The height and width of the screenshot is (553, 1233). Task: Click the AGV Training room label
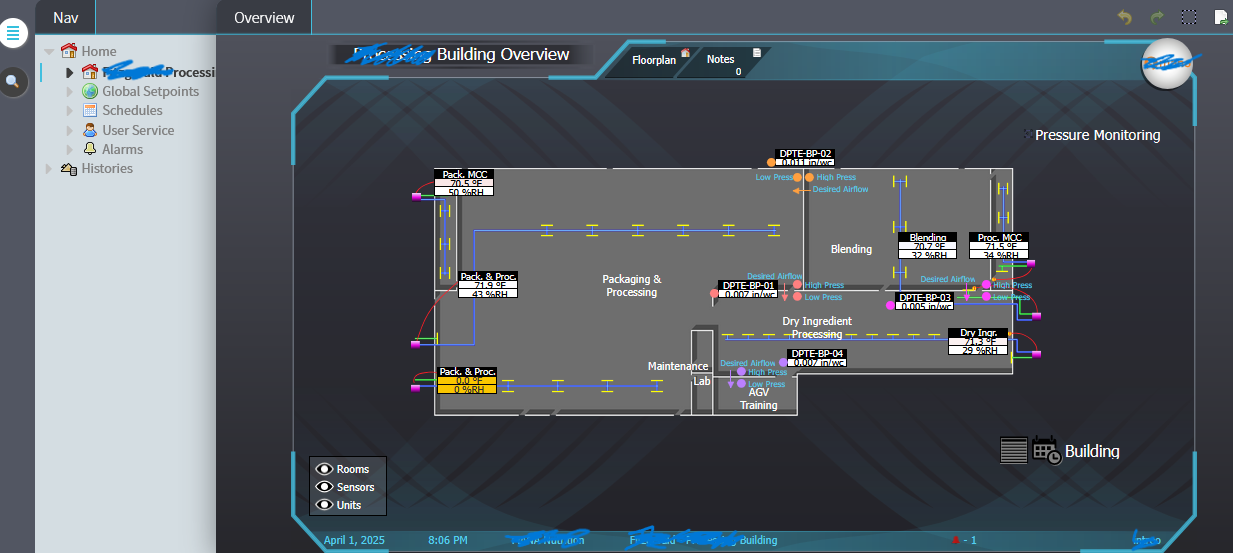point(759,399)
